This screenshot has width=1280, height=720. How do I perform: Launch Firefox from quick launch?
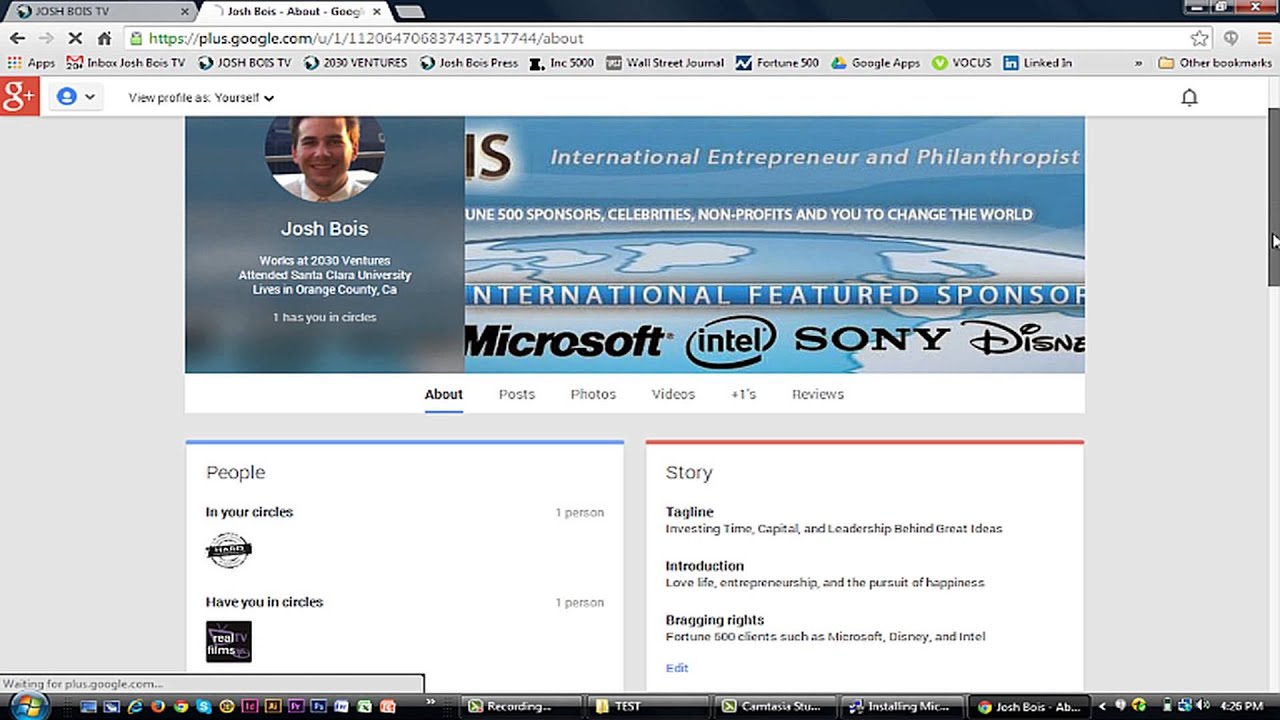(158, 706)
